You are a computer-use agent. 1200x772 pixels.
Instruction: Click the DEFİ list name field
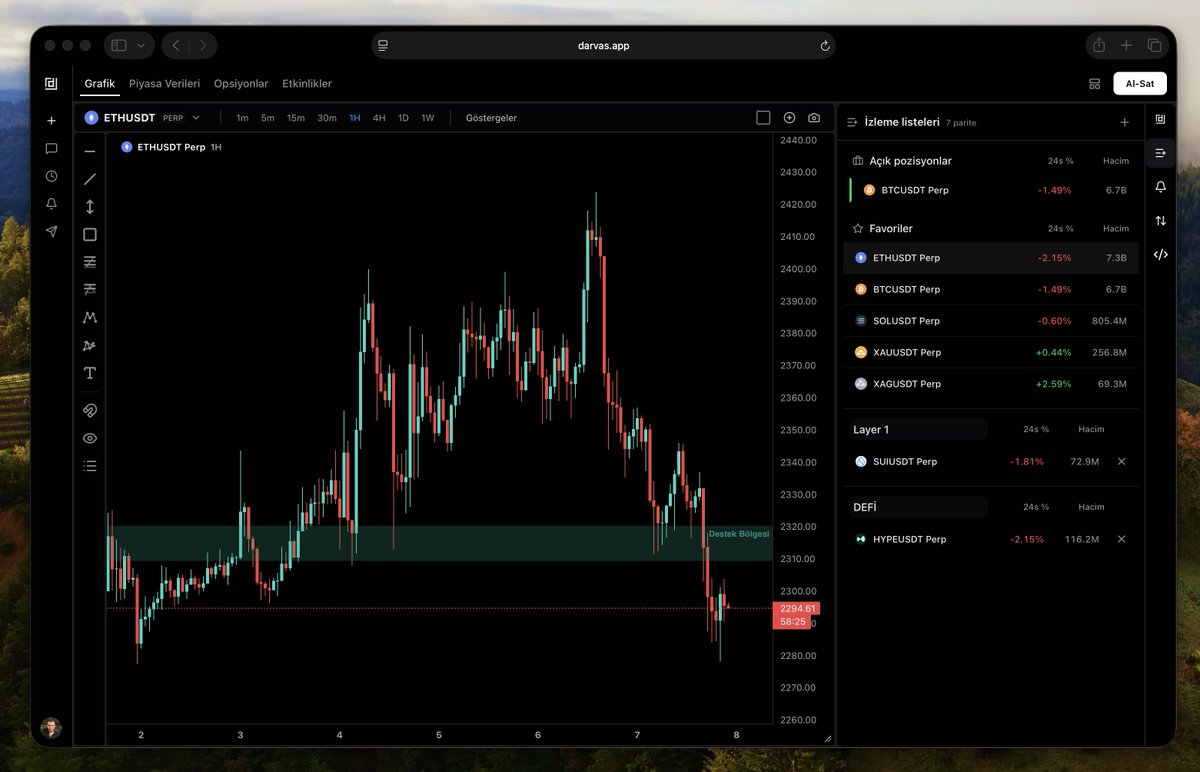coord(917,507)
